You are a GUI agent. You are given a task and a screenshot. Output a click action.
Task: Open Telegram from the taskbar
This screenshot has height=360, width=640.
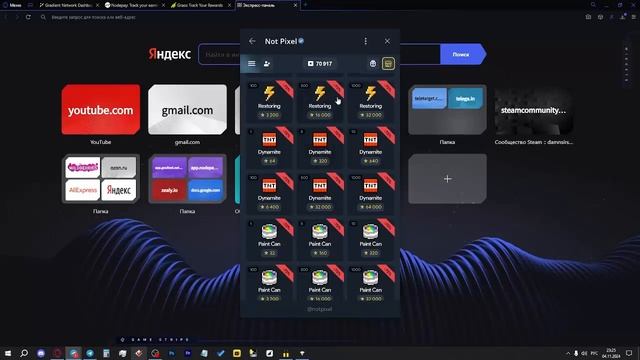(x=90, y=353)
